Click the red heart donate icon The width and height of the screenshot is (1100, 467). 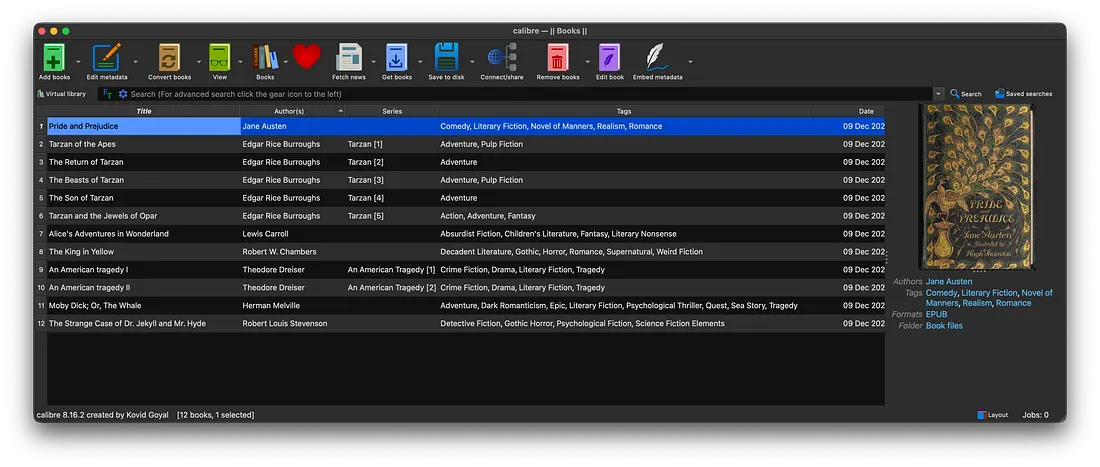(307, 56)
